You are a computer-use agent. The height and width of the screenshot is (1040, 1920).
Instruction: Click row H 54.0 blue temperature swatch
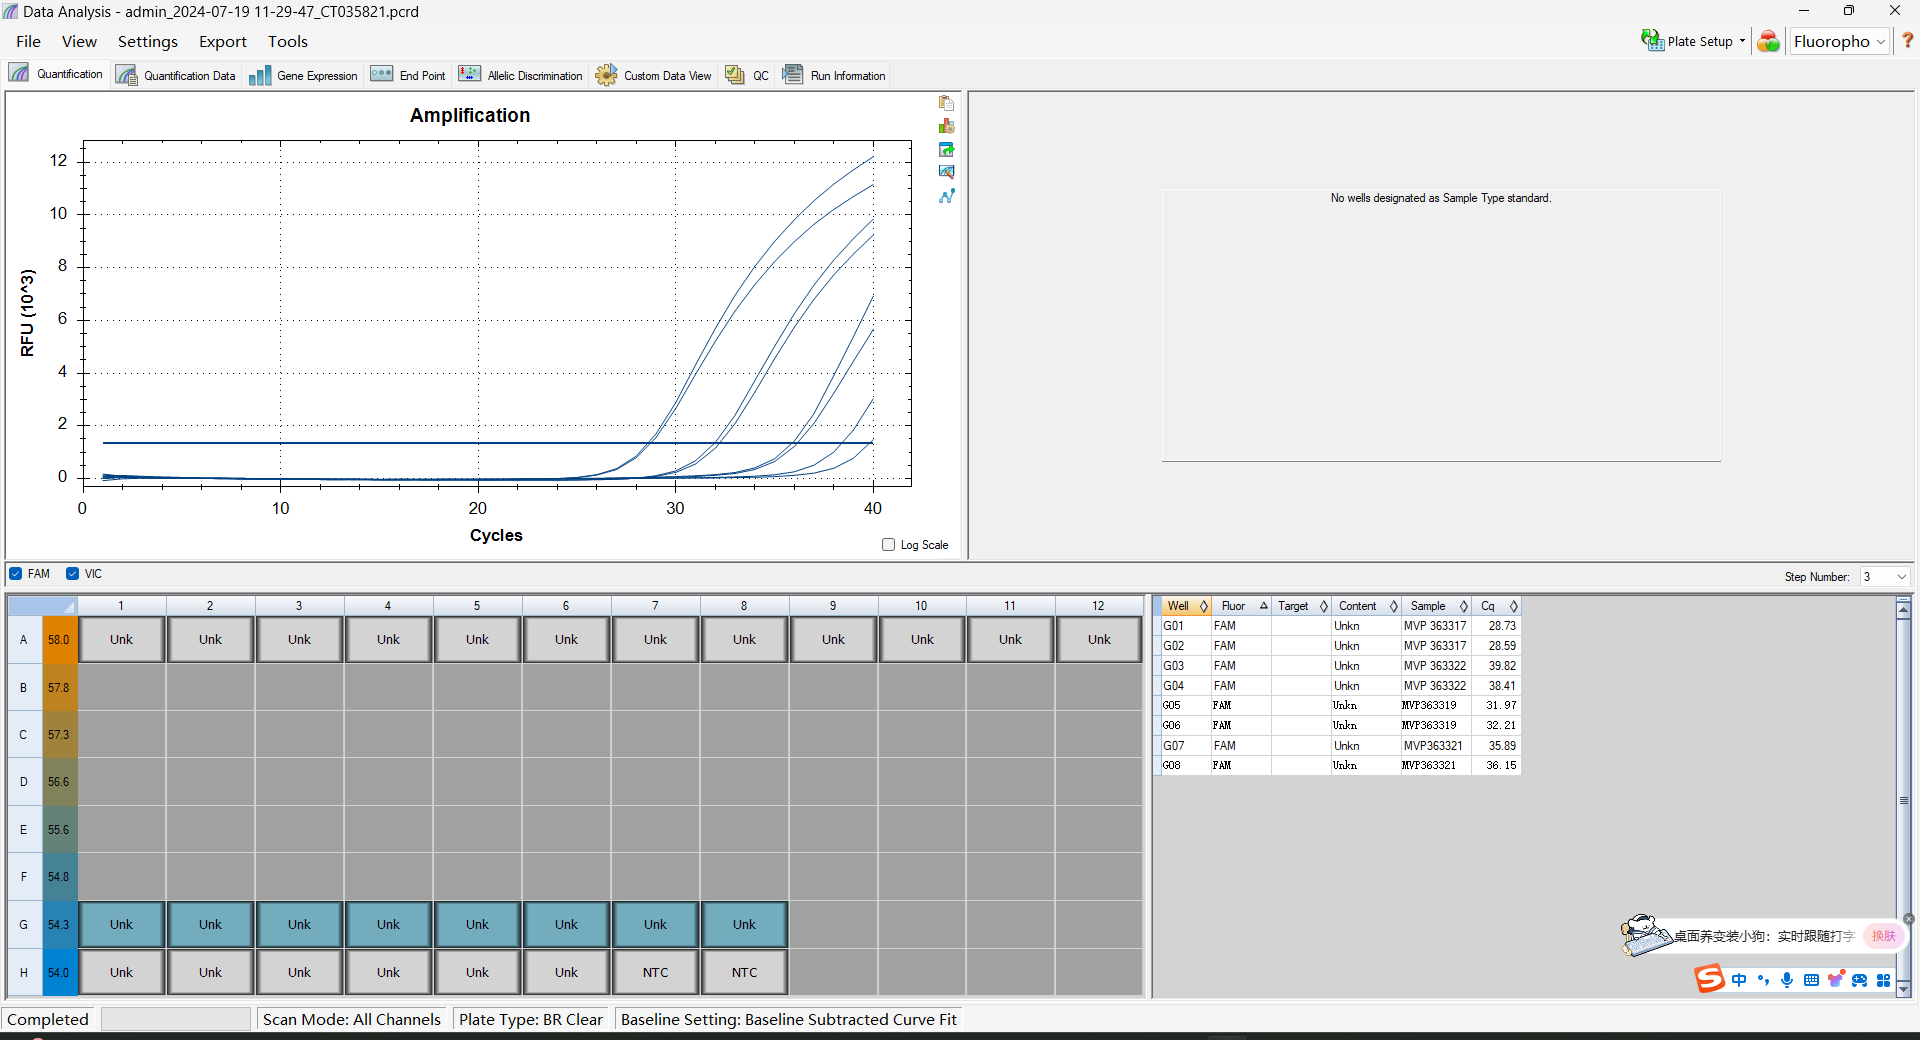pos(59,973)
